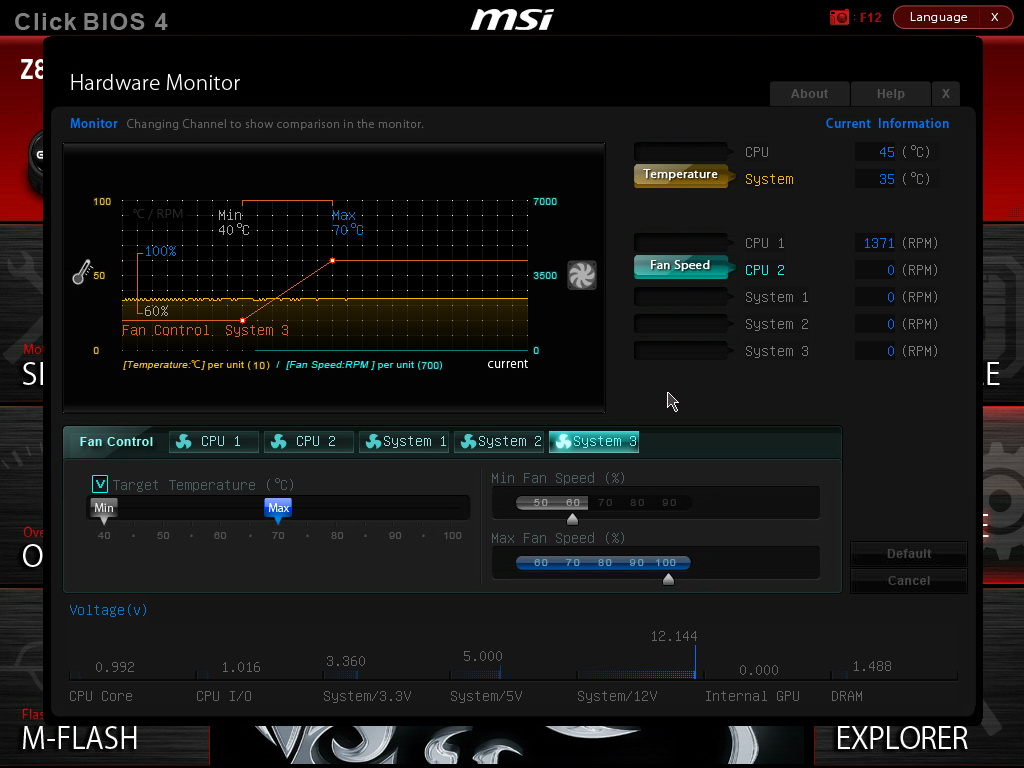Image resolution: width=1024 pixels, height=768 pixels.
Task: Select the CPU 2 fan control tab
Action: tap(308, 441)
